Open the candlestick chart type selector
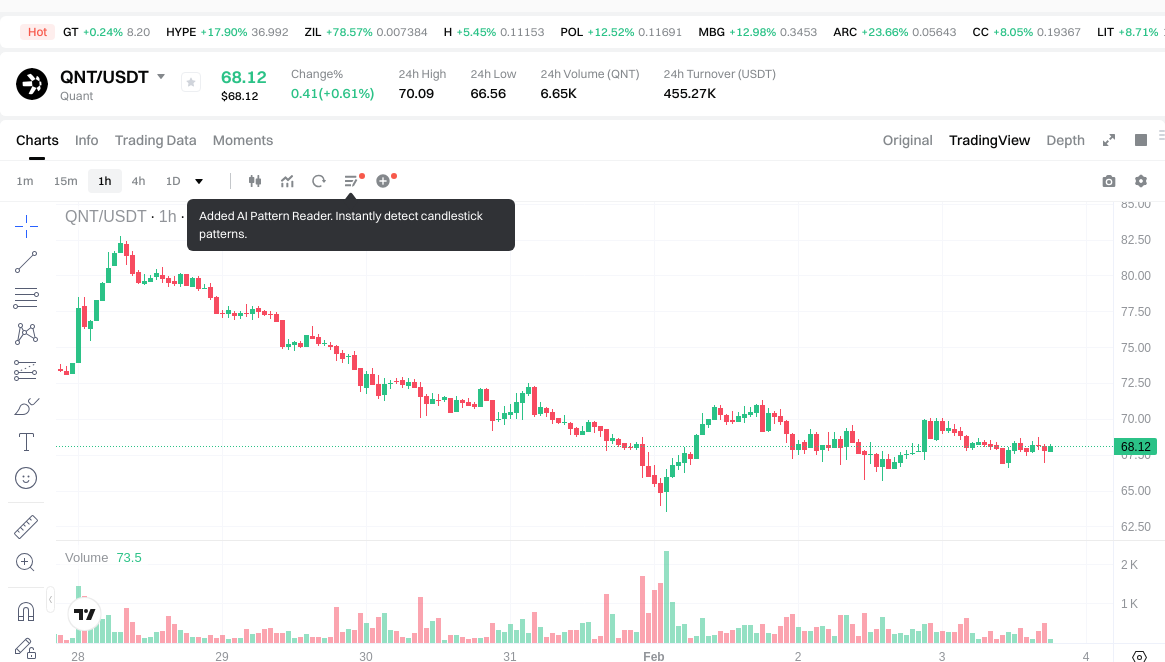1165x662 pixels. coord(254,181)
